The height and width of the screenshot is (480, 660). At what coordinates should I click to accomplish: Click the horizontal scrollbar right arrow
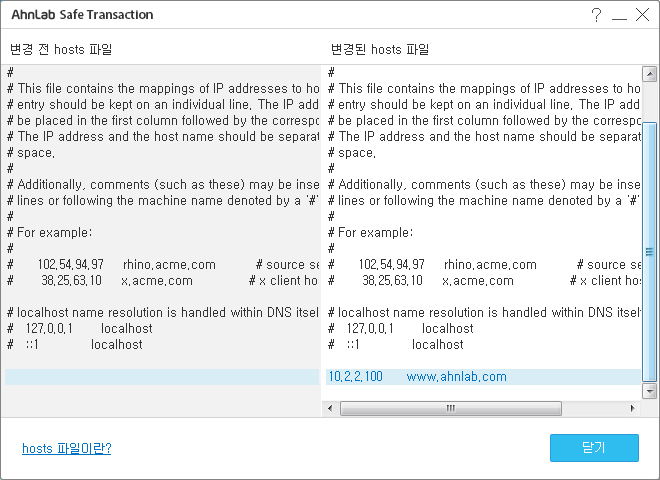pyautogui.click(x=632, y=408)
